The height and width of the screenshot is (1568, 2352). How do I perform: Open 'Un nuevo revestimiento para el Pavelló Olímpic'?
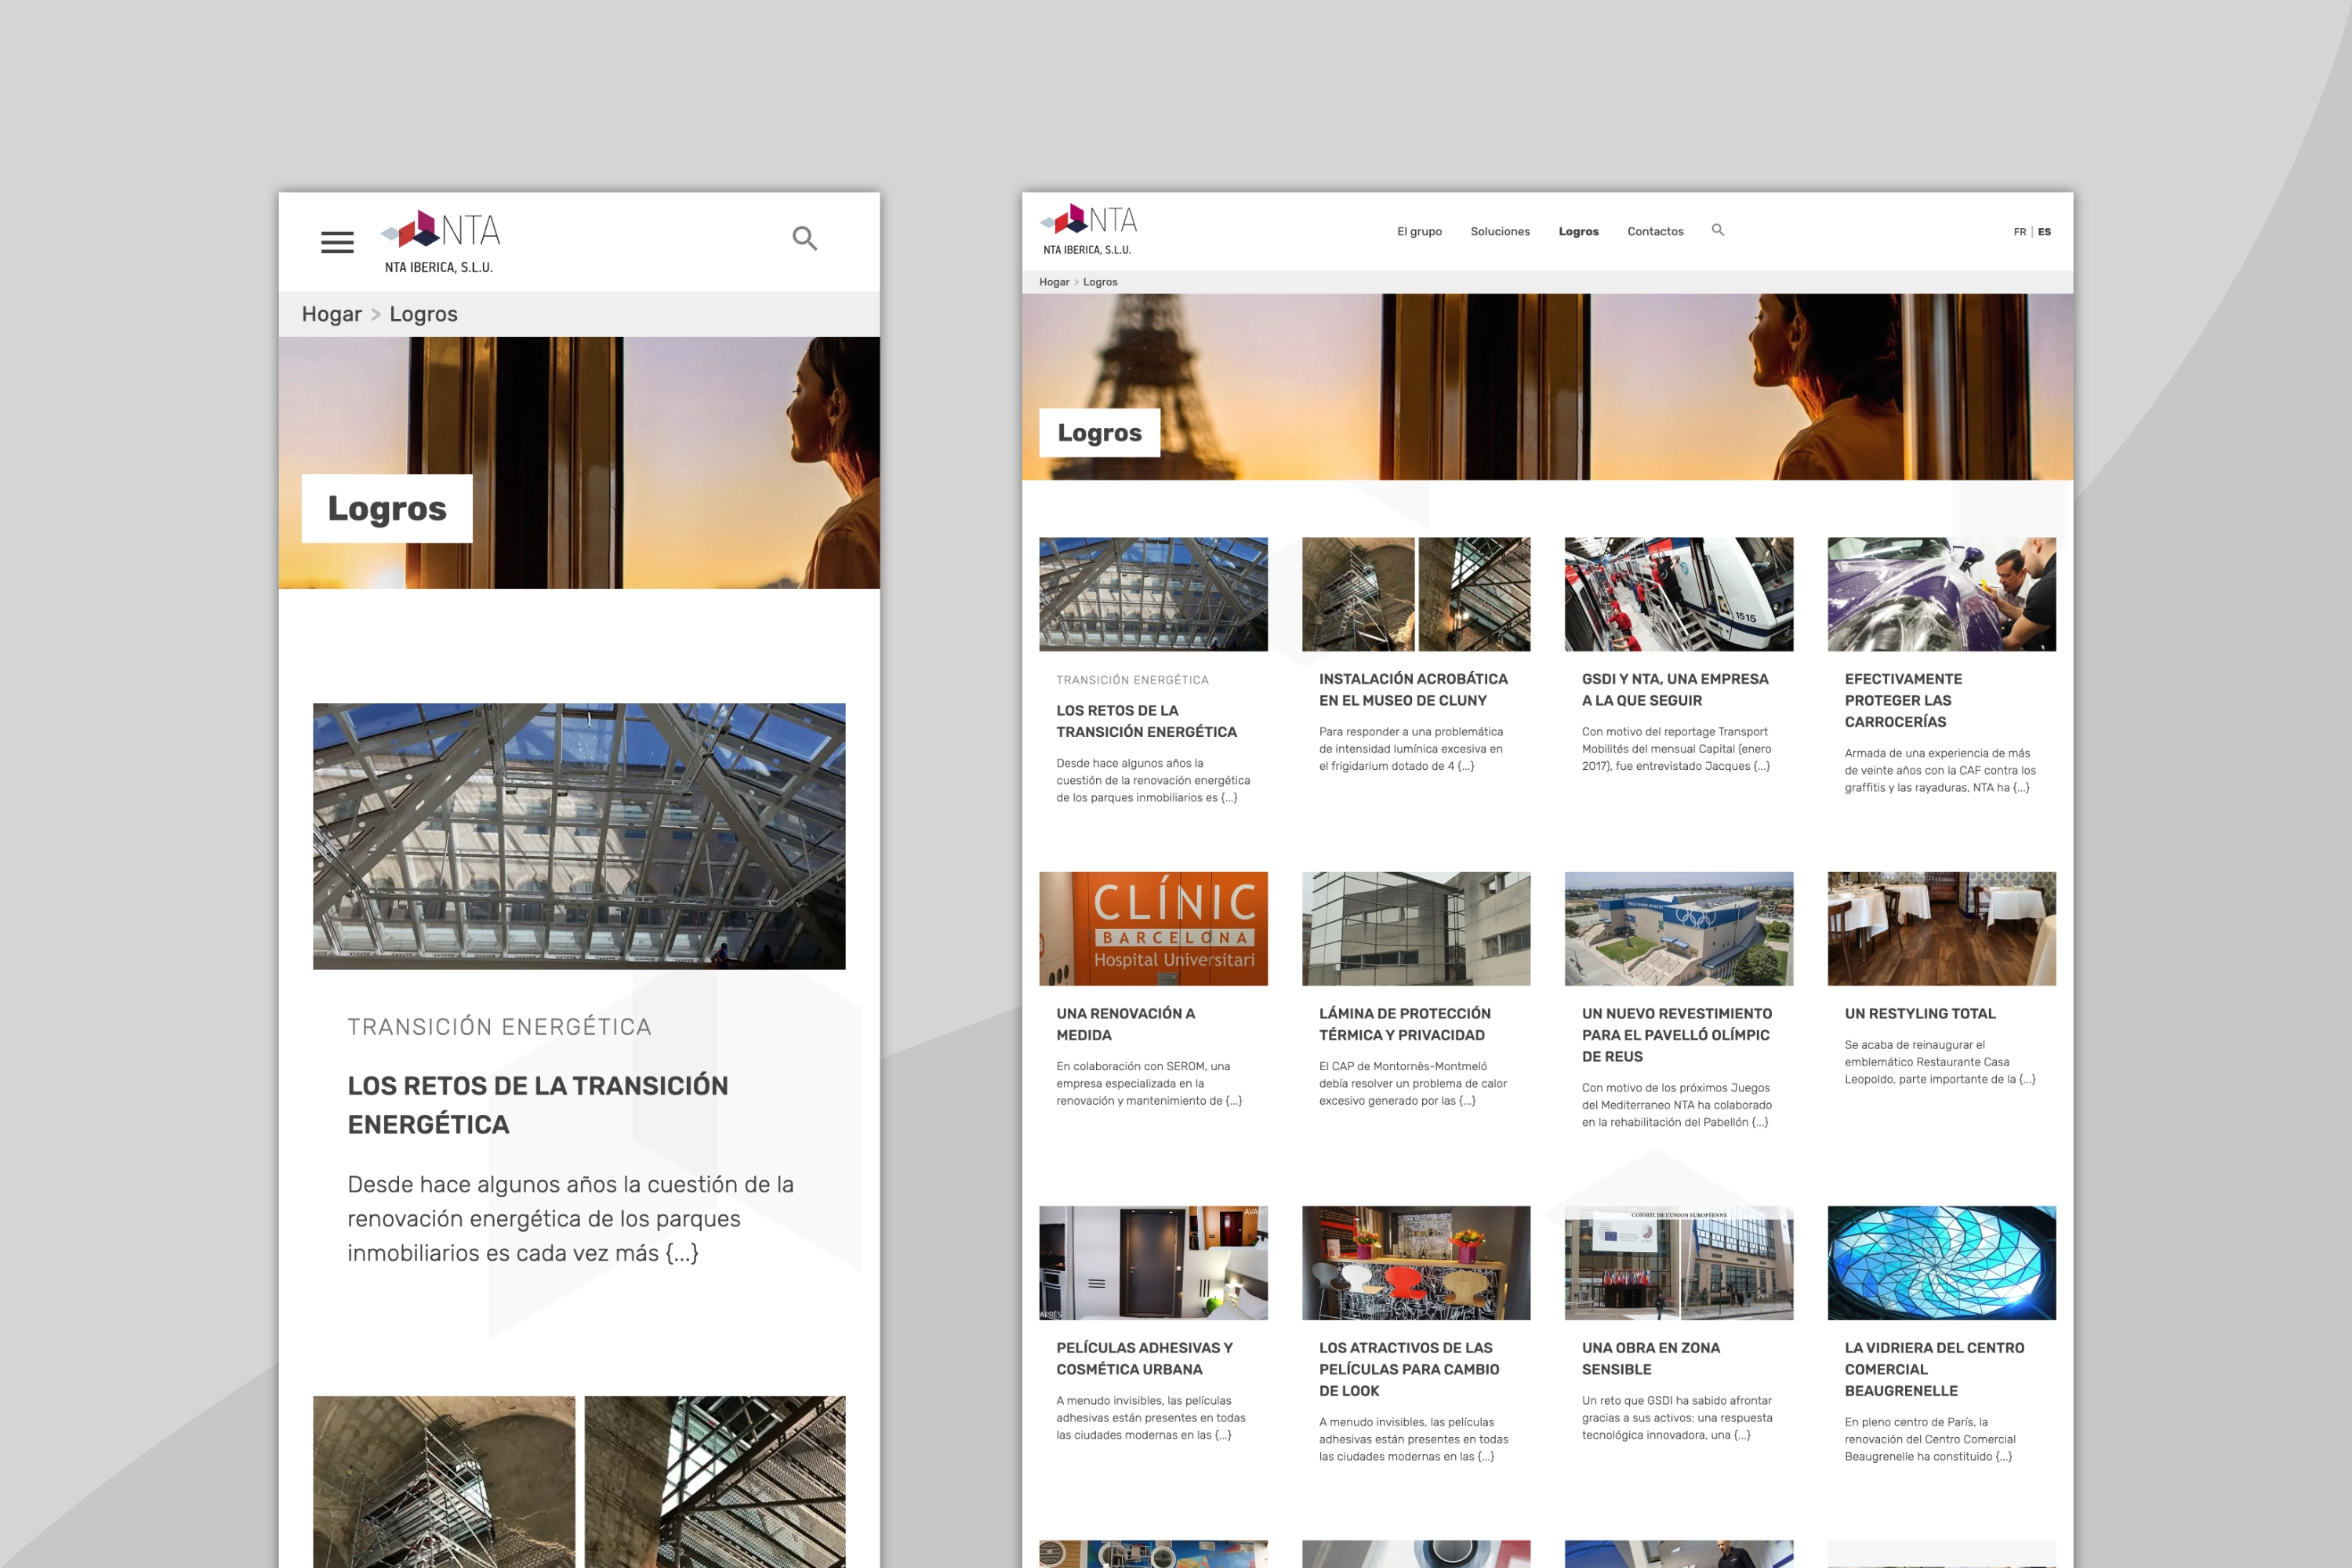1677,1035
